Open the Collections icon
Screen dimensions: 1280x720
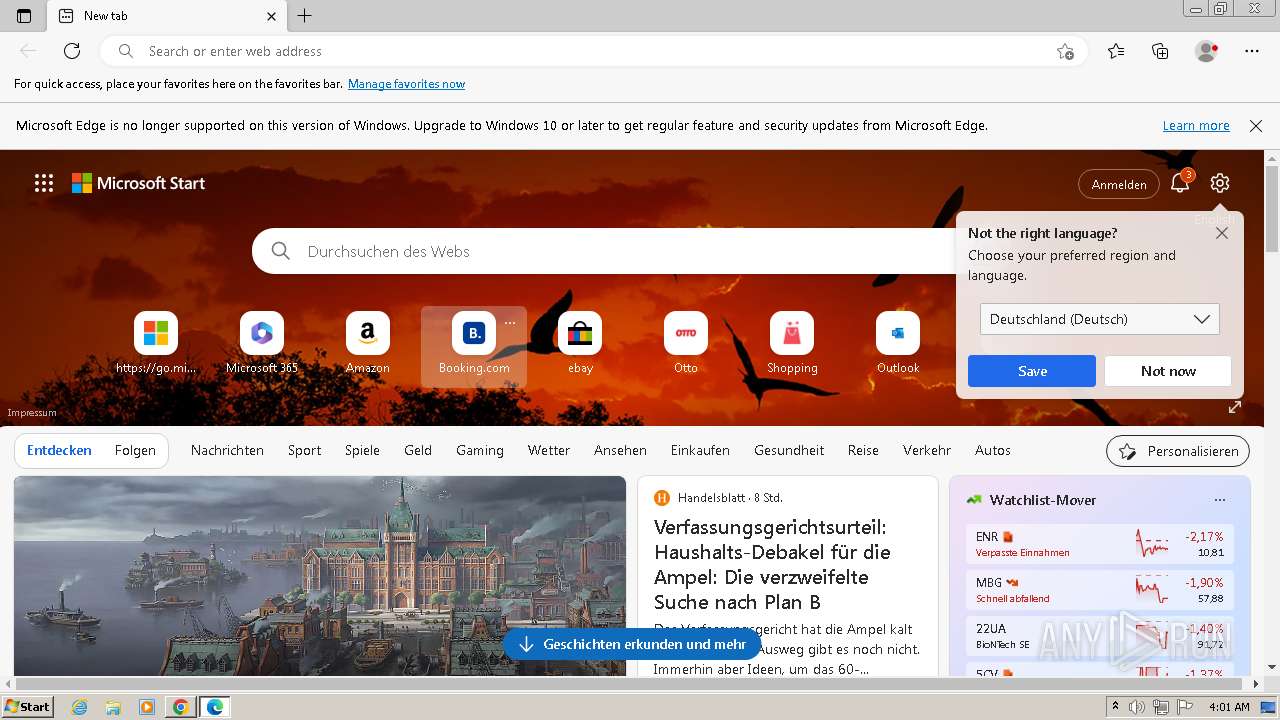(x=1160, y=51)
